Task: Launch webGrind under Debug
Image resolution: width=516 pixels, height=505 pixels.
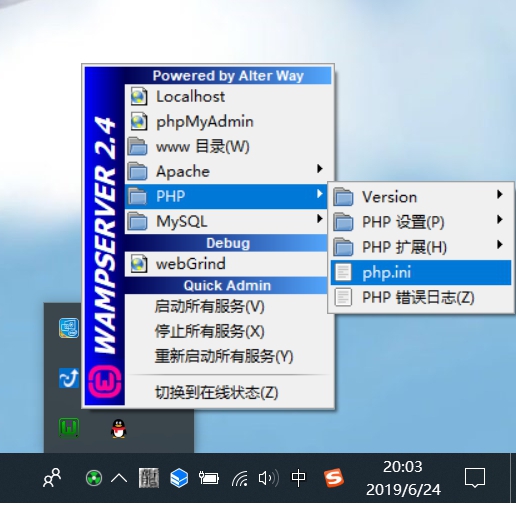Action: (226, 264)
